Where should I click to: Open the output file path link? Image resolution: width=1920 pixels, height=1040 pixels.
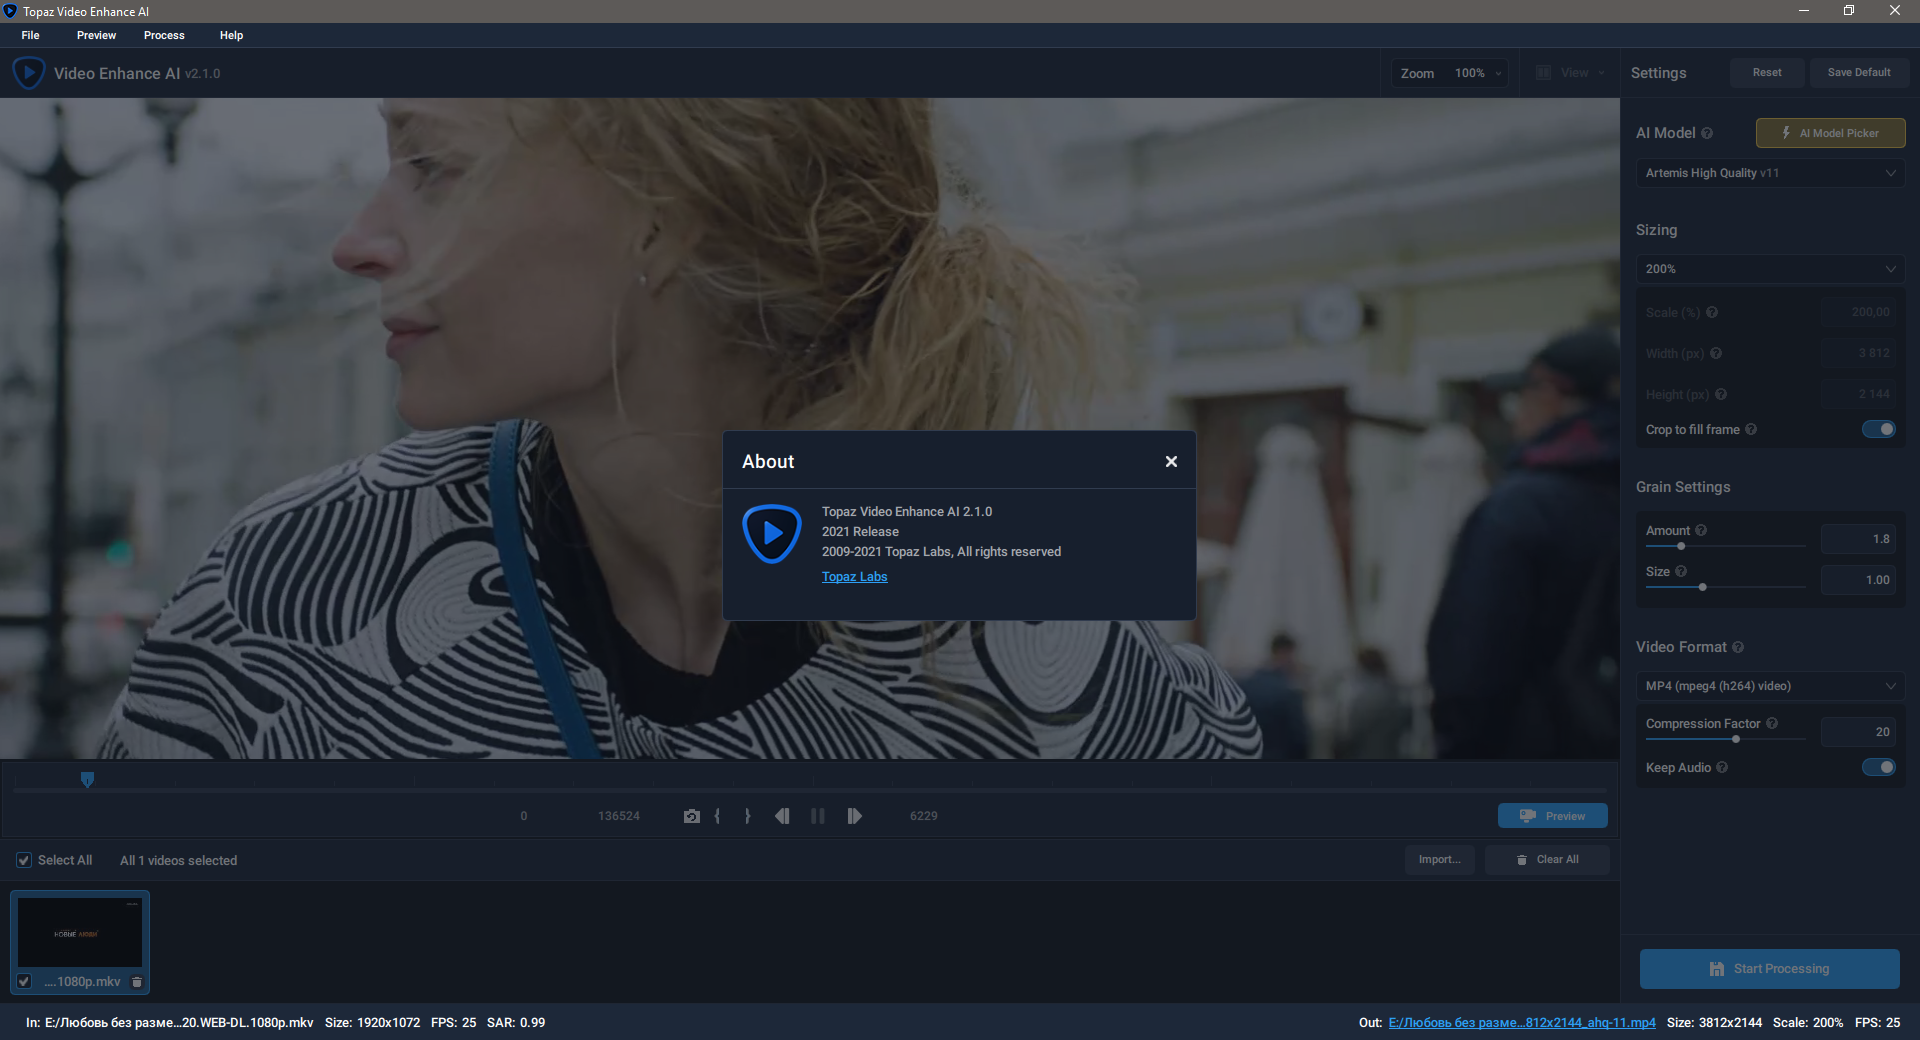coord(1522,1022)
